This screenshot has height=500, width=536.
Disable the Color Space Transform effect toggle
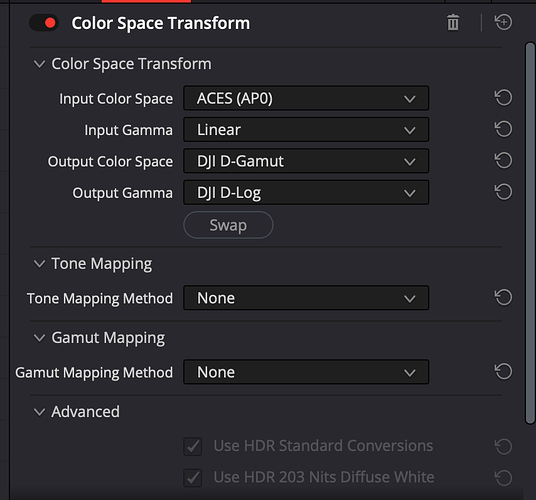pyautogui.click(x=44, y=23)
